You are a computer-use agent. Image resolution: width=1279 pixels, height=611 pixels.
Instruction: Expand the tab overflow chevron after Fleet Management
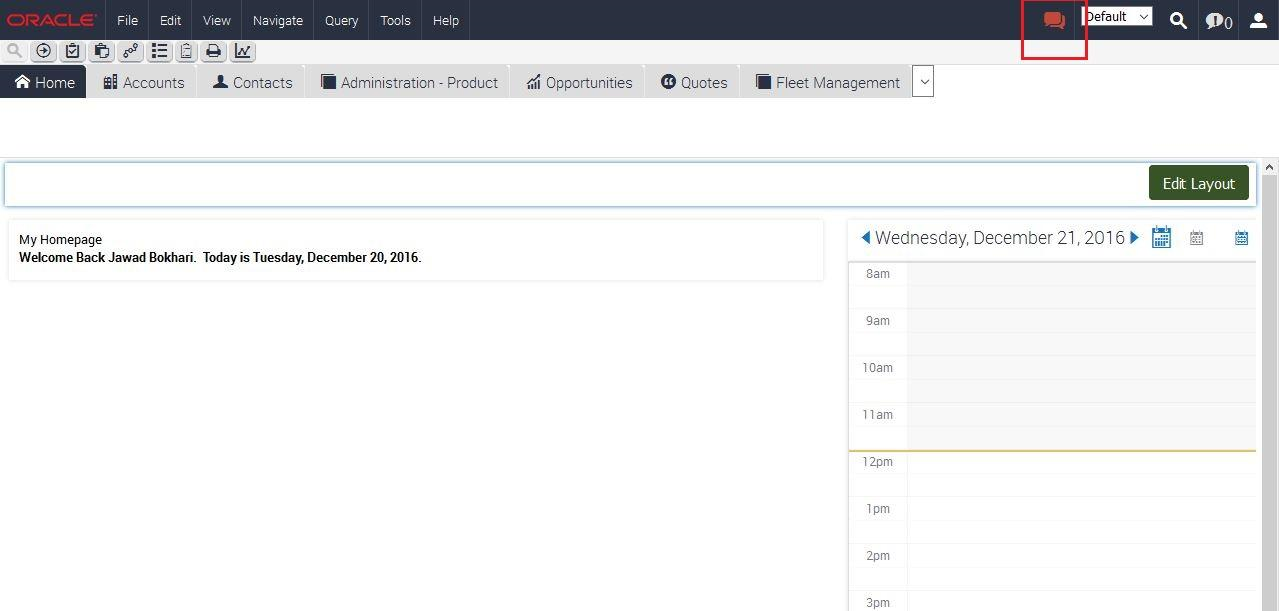coord(923,82)
